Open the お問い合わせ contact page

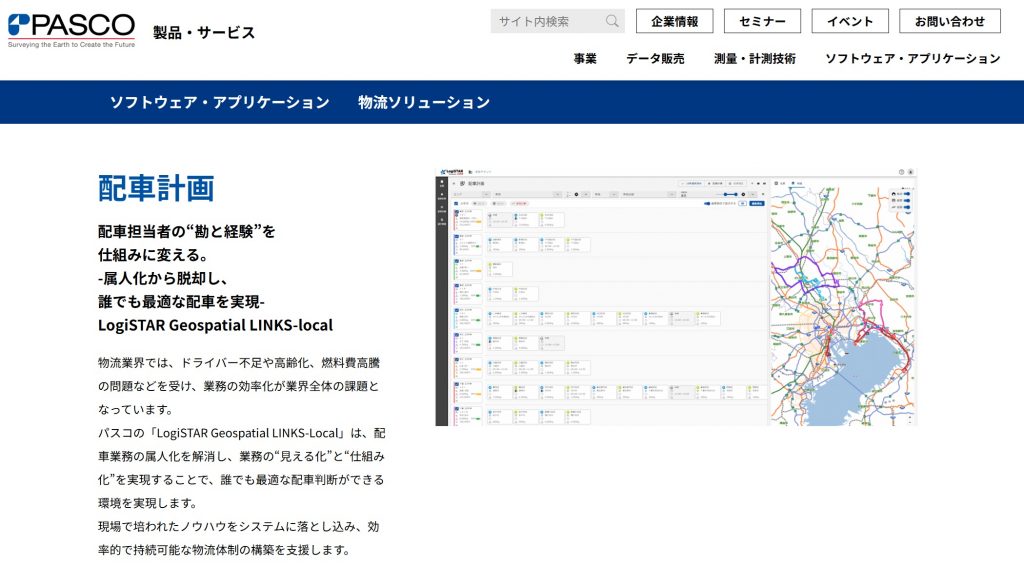click(x=949, y=21)
